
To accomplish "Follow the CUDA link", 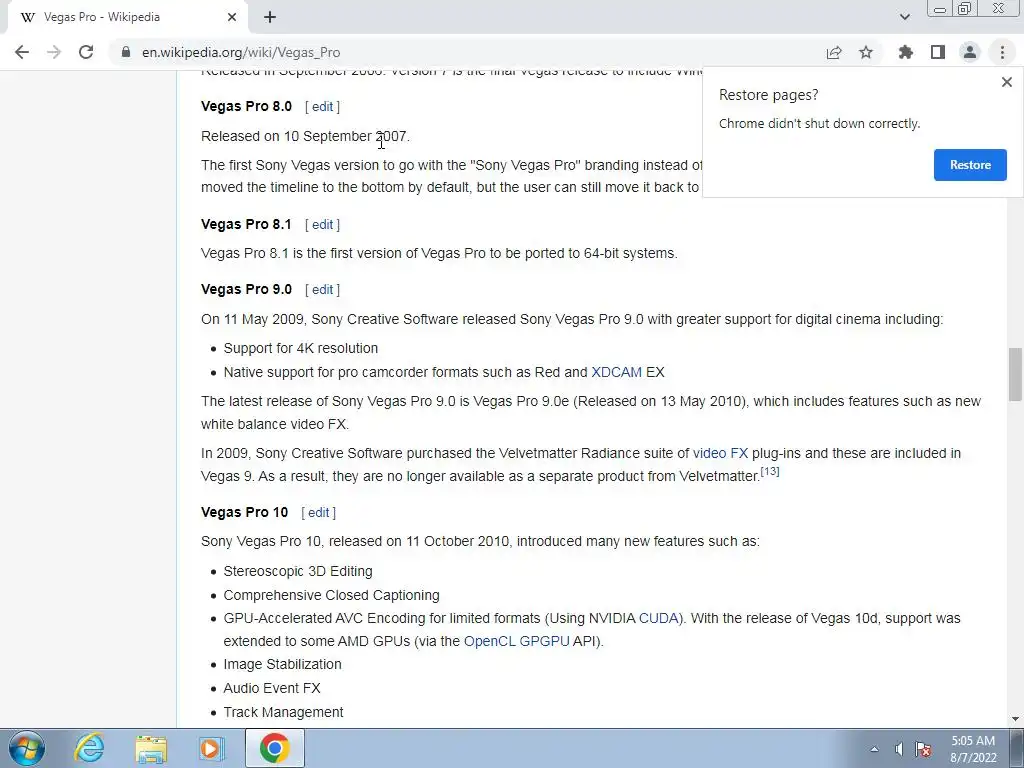I will (x=660, y=618).
